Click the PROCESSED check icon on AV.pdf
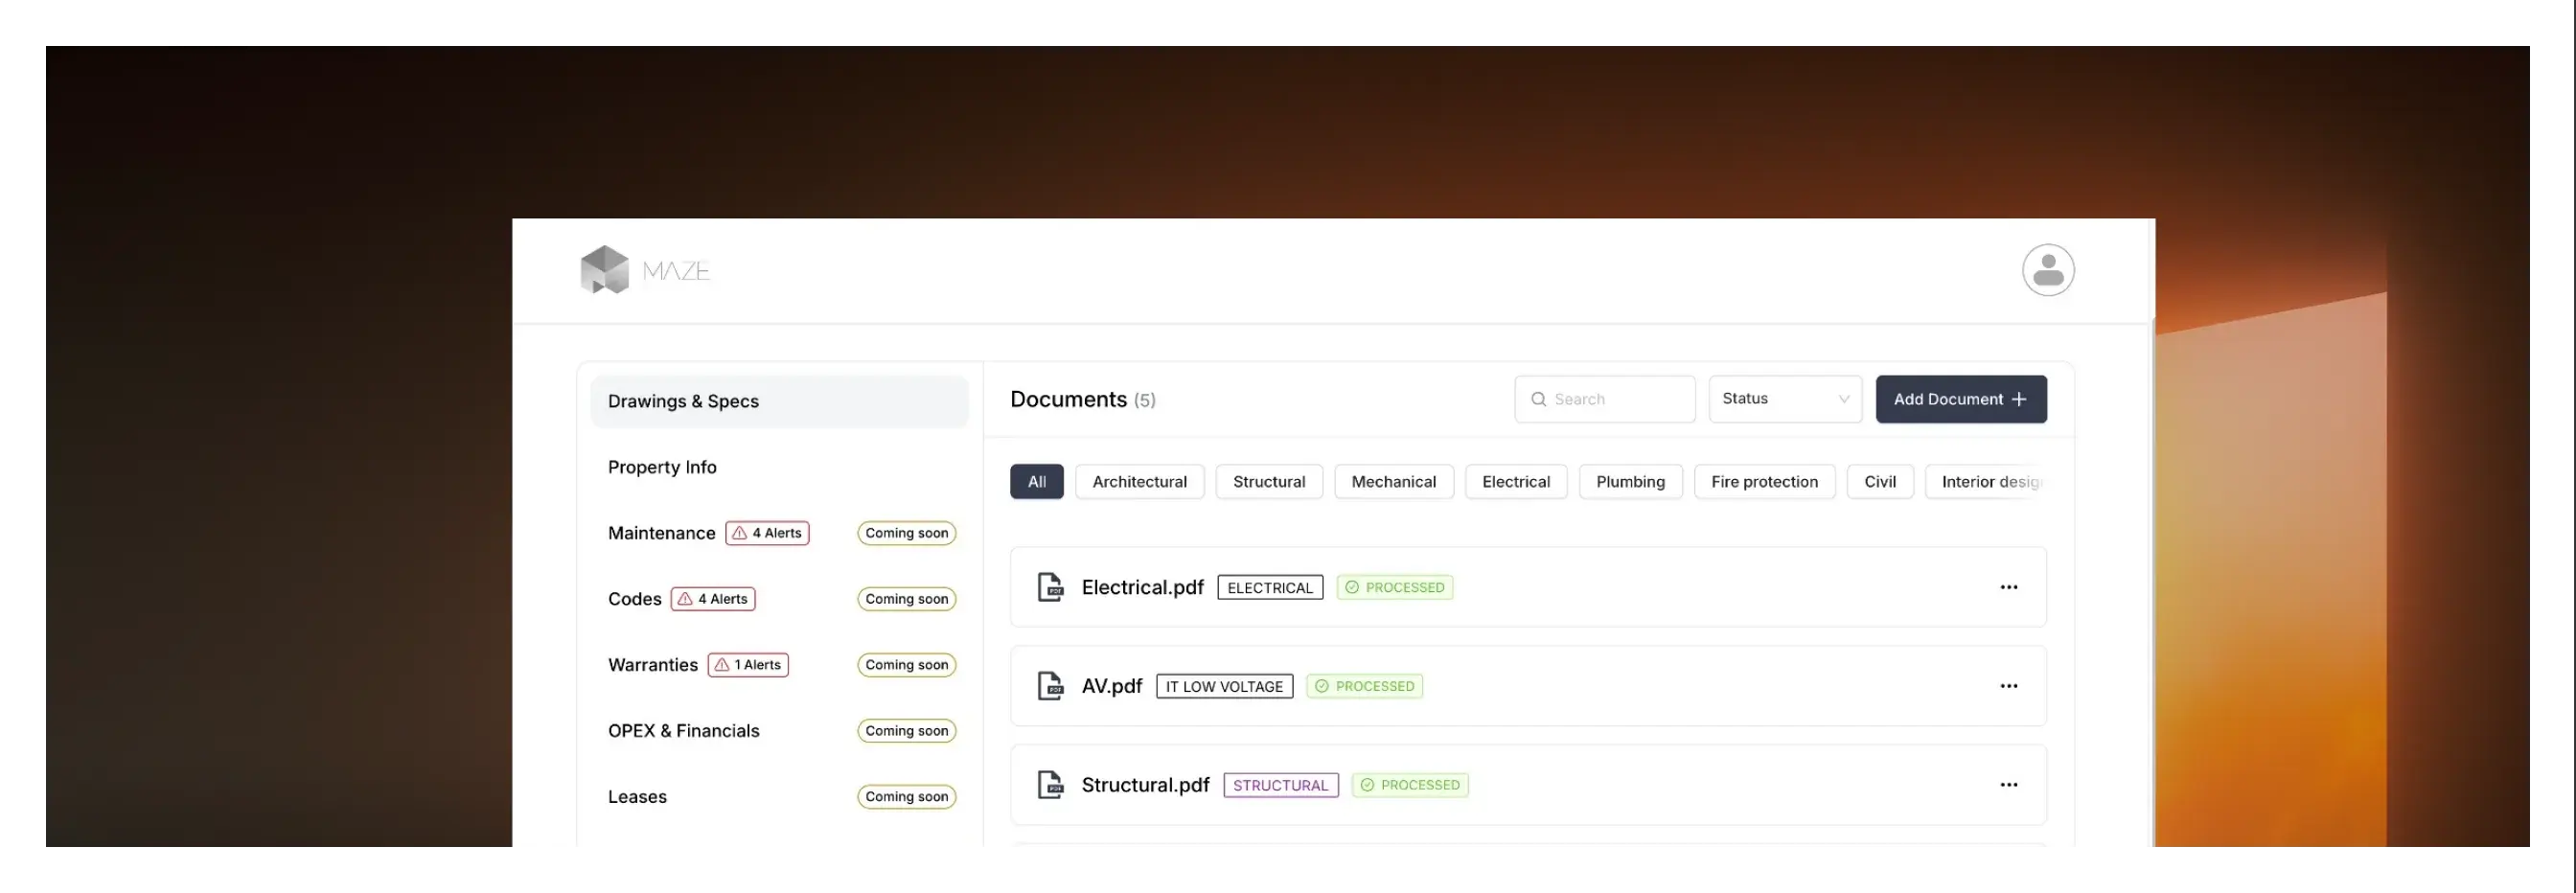This screenshot has width=2576, height=893. 1322,686
